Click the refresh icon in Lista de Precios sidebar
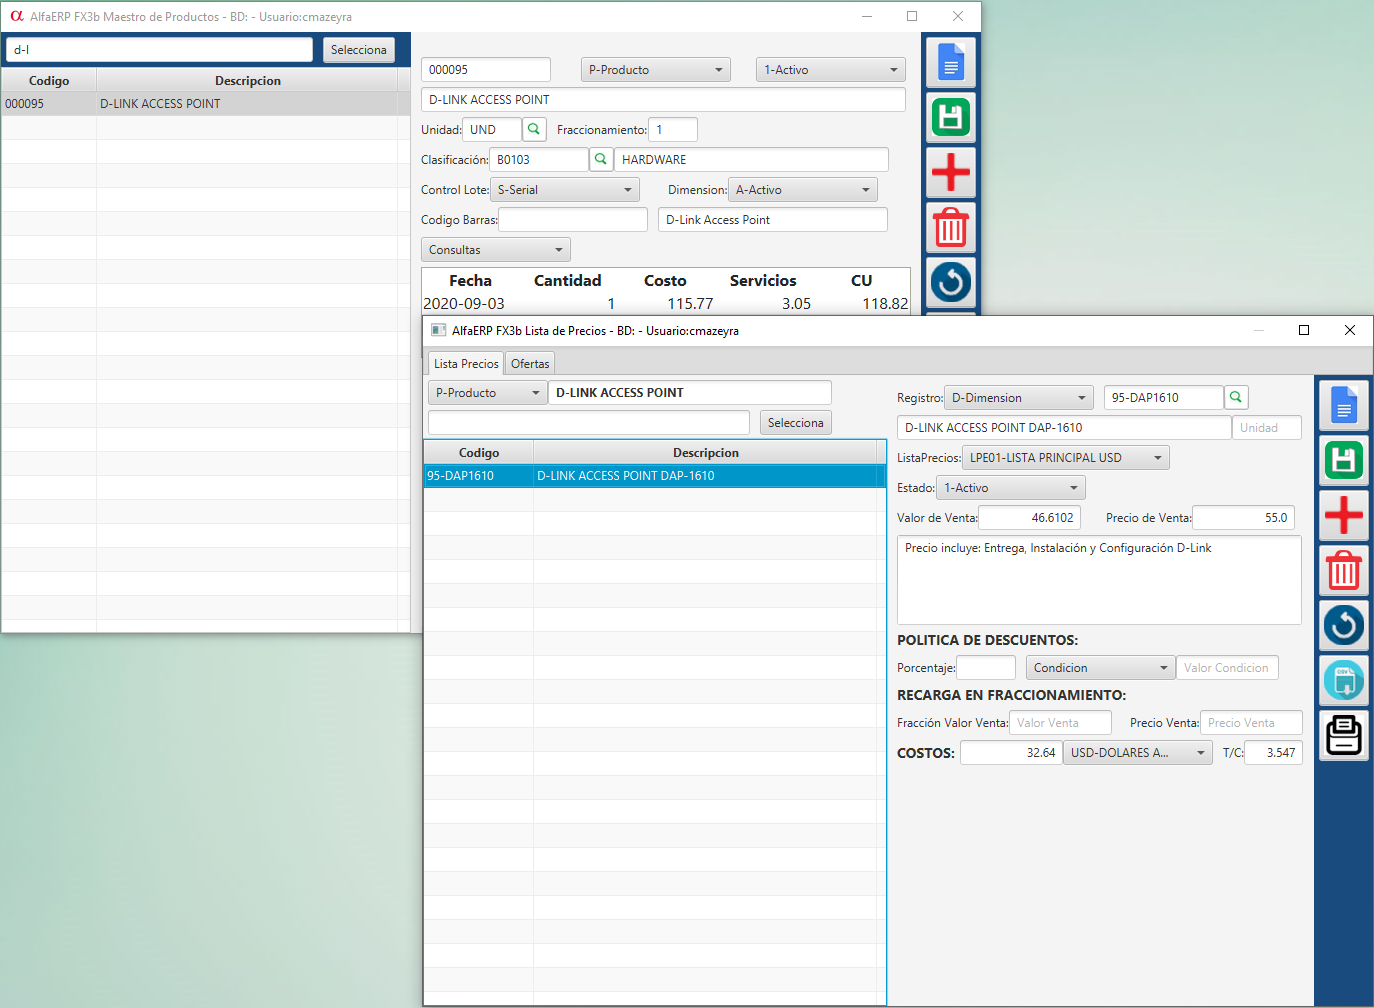Screen dimensions: 1374x1008 coord(1343,625)
